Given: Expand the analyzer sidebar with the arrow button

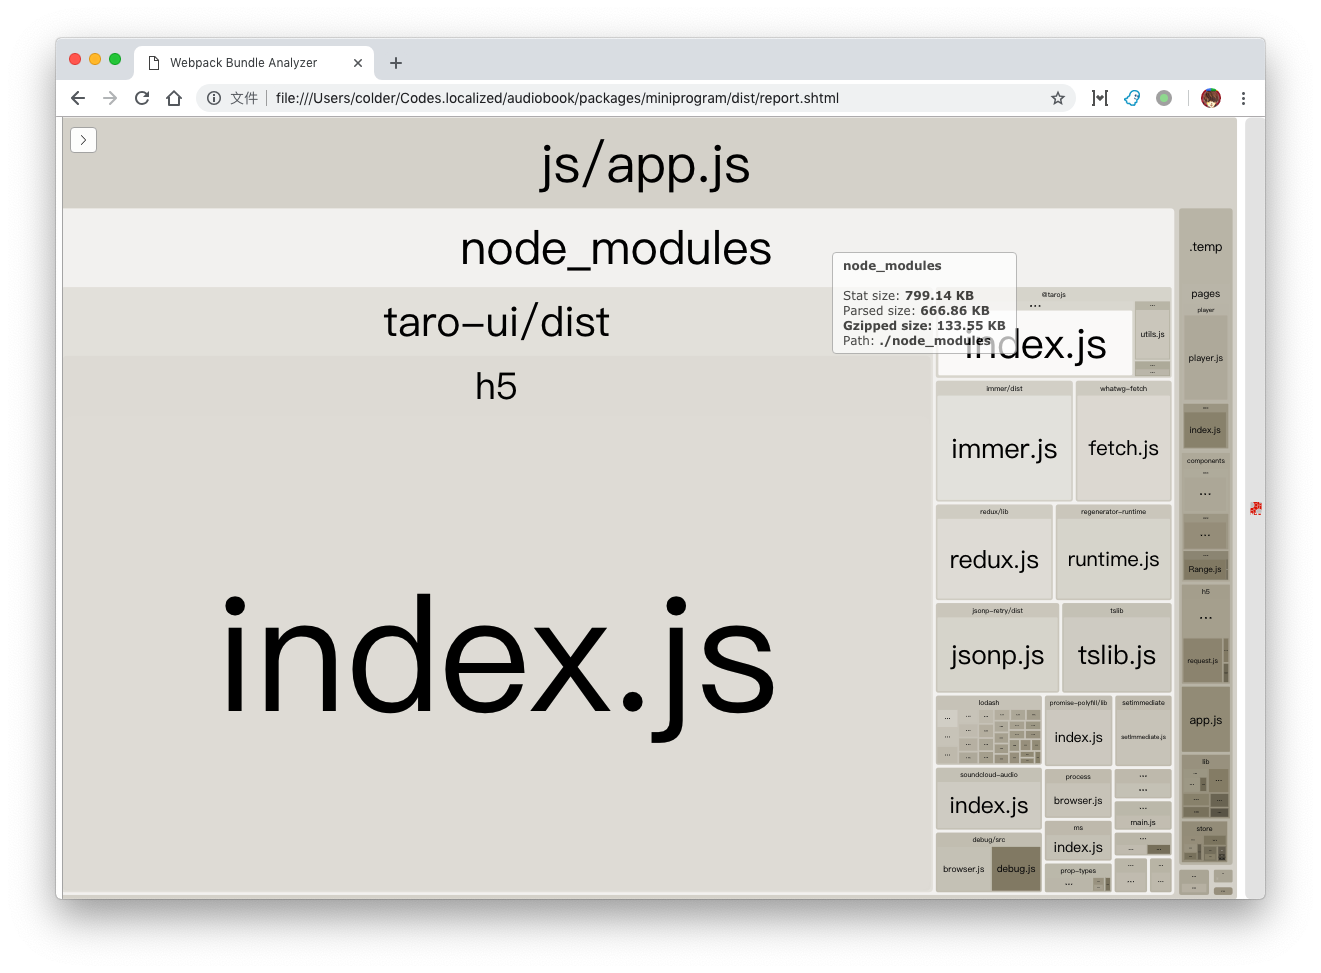Looking at the screenshot, I should [x=83, y=140].
